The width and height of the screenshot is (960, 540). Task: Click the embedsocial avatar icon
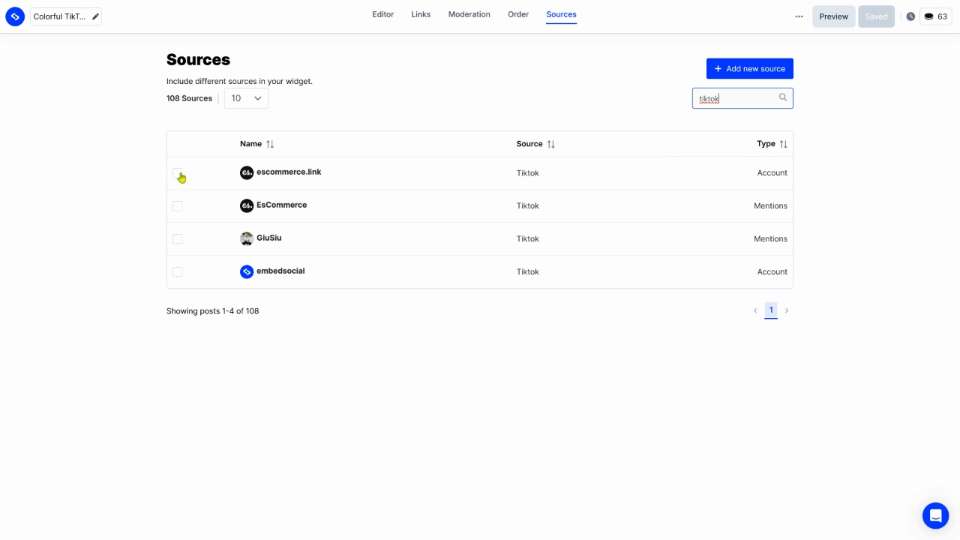coord(247,271)
